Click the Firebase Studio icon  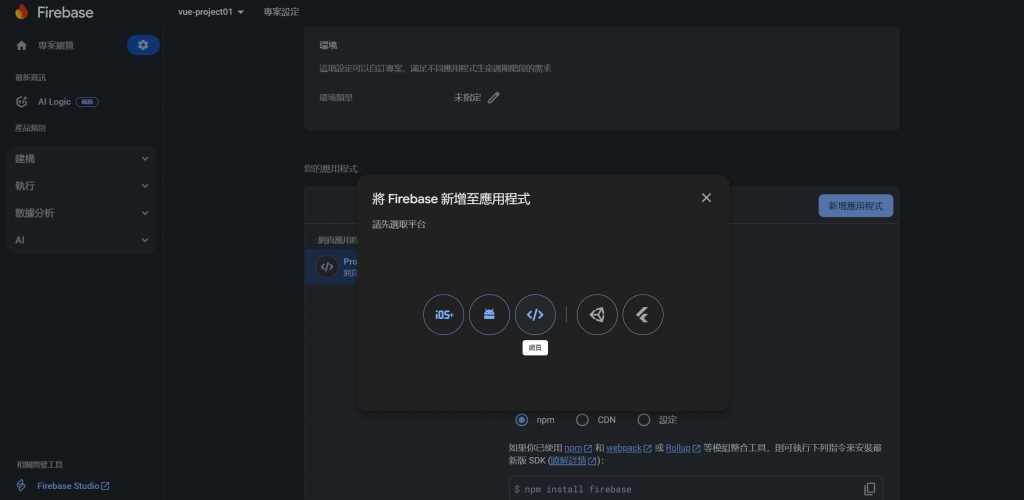[x=22, y=486]
